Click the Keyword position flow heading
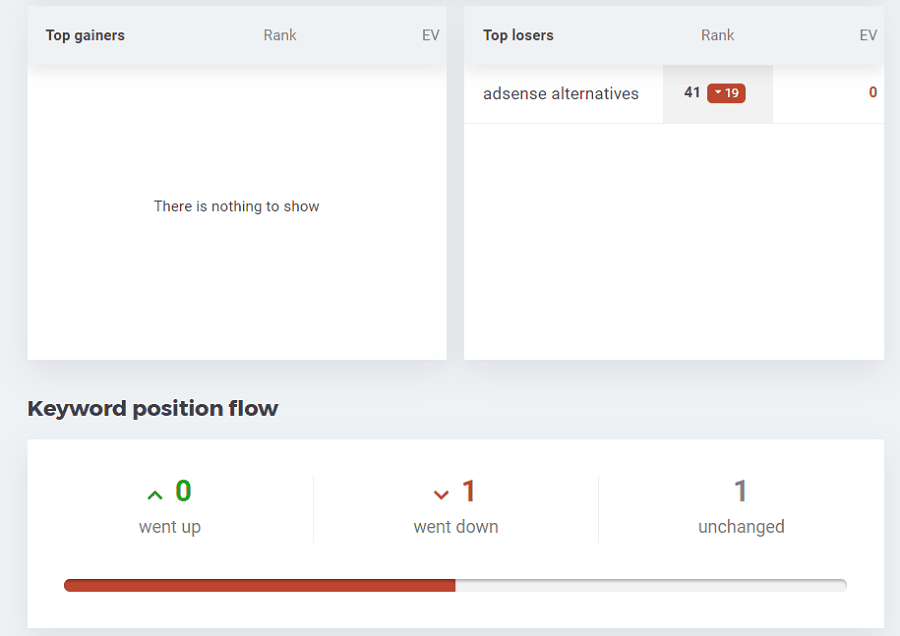Viewport: 900px width, 636px height. tap(153, 408)
